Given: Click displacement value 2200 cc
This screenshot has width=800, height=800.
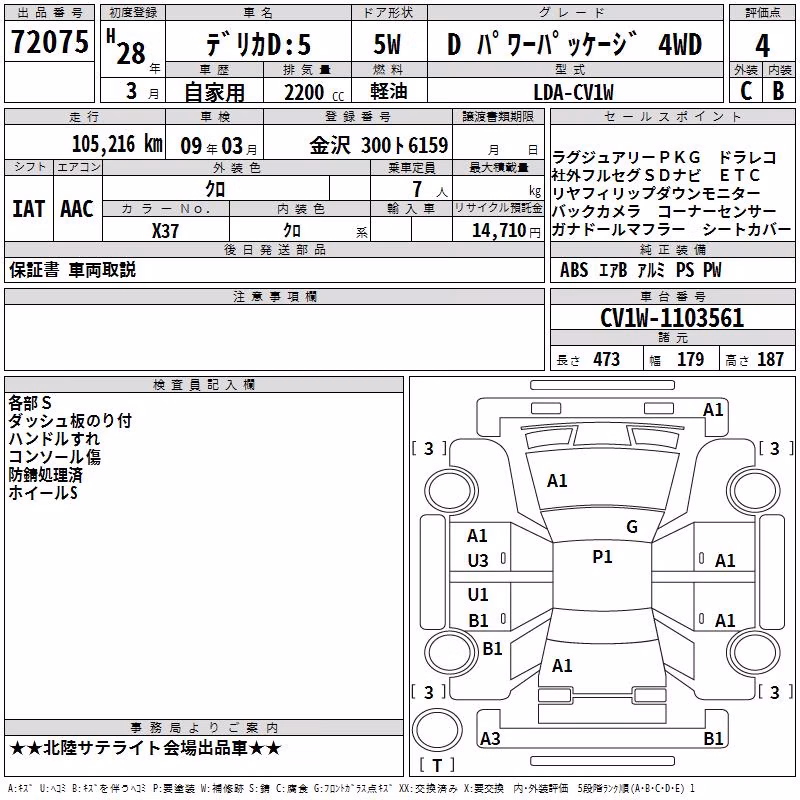Looking at the screenshot, I should (x=314, y=92).
